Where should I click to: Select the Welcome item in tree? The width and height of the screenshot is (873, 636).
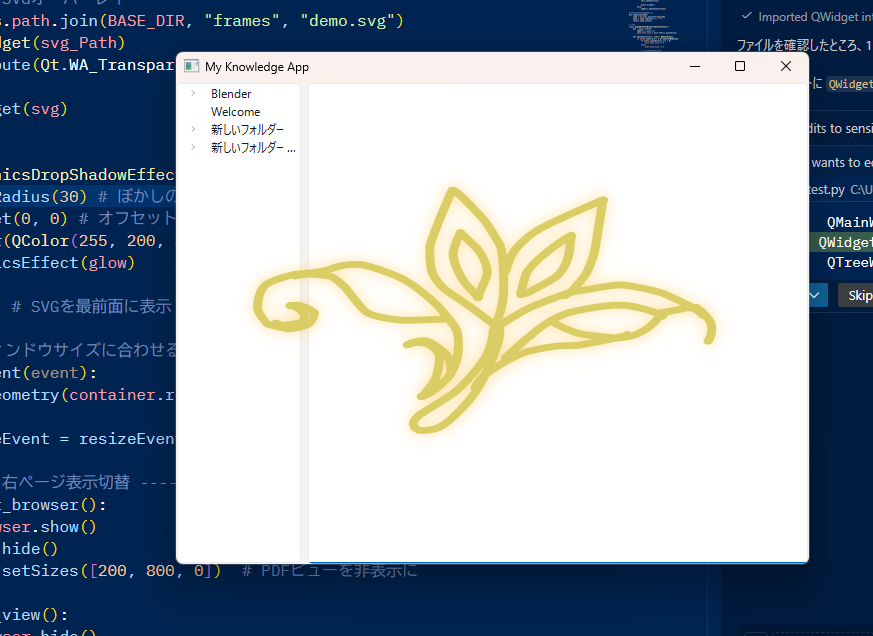click(235, 111)
